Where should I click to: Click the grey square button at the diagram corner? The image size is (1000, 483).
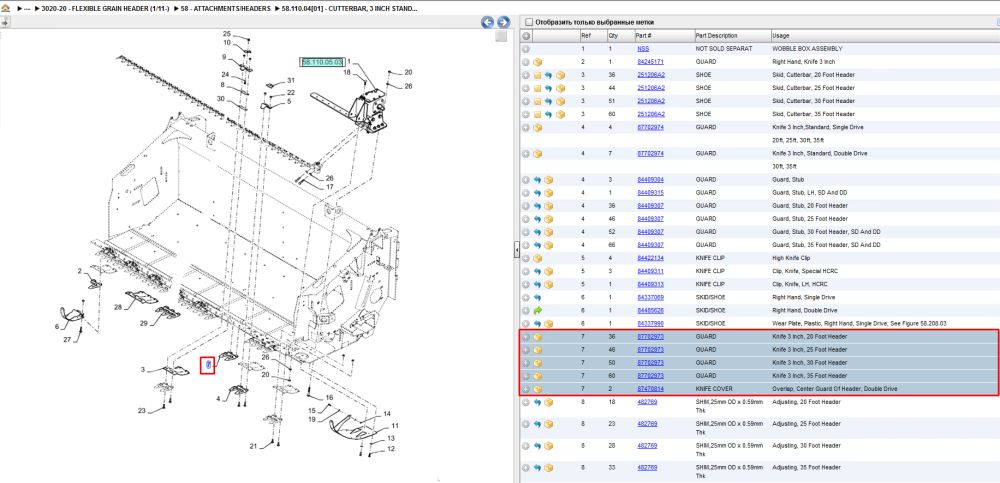coord(501,36)
